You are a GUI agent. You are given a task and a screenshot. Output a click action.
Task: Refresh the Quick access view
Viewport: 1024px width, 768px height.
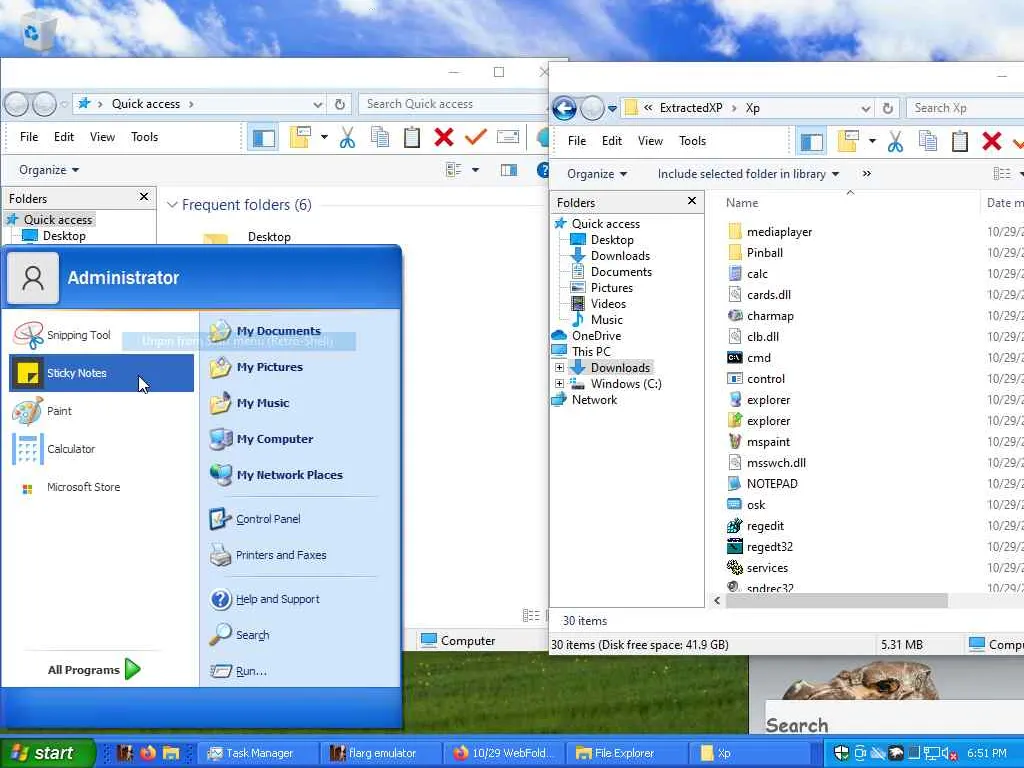pyautogui.click(x=340, y=104)
